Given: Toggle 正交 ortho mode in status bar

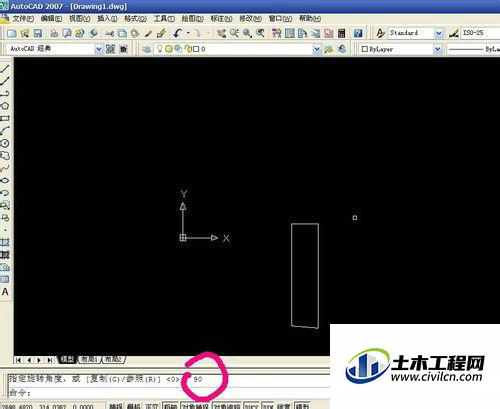Looking at the screenshot, I should tap(152, 406).
